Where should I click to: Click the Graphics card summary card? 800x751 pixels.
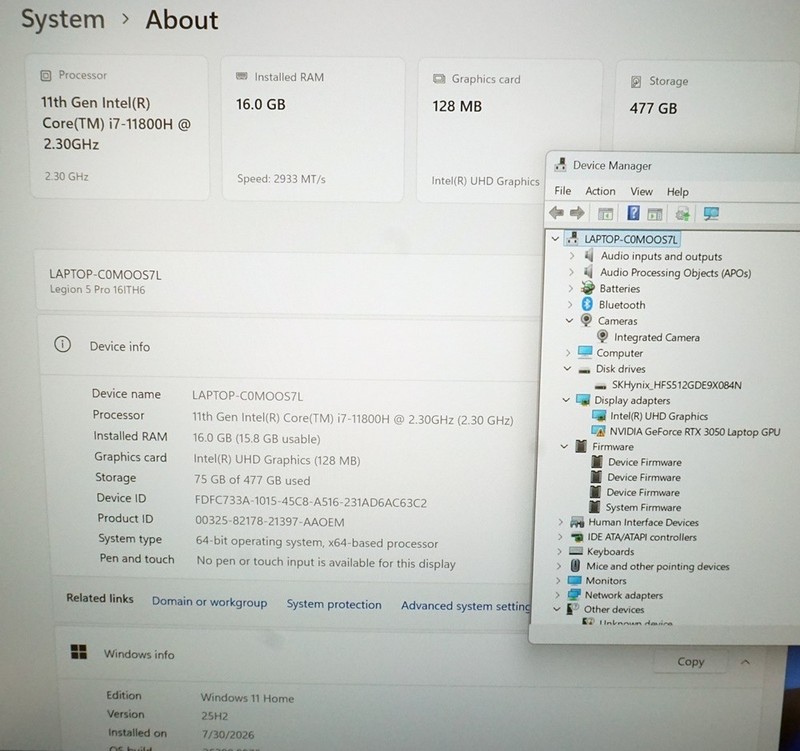pyautogui.click(x=509, y=131)
